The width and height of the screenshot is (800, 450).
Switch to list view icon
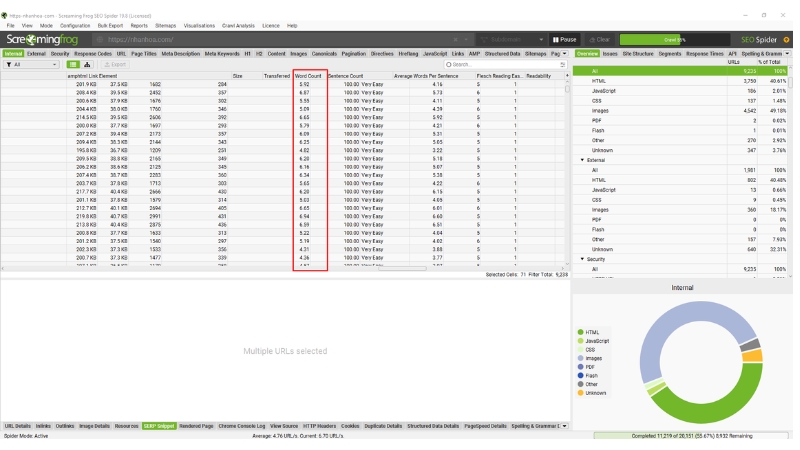click(73, 65)
